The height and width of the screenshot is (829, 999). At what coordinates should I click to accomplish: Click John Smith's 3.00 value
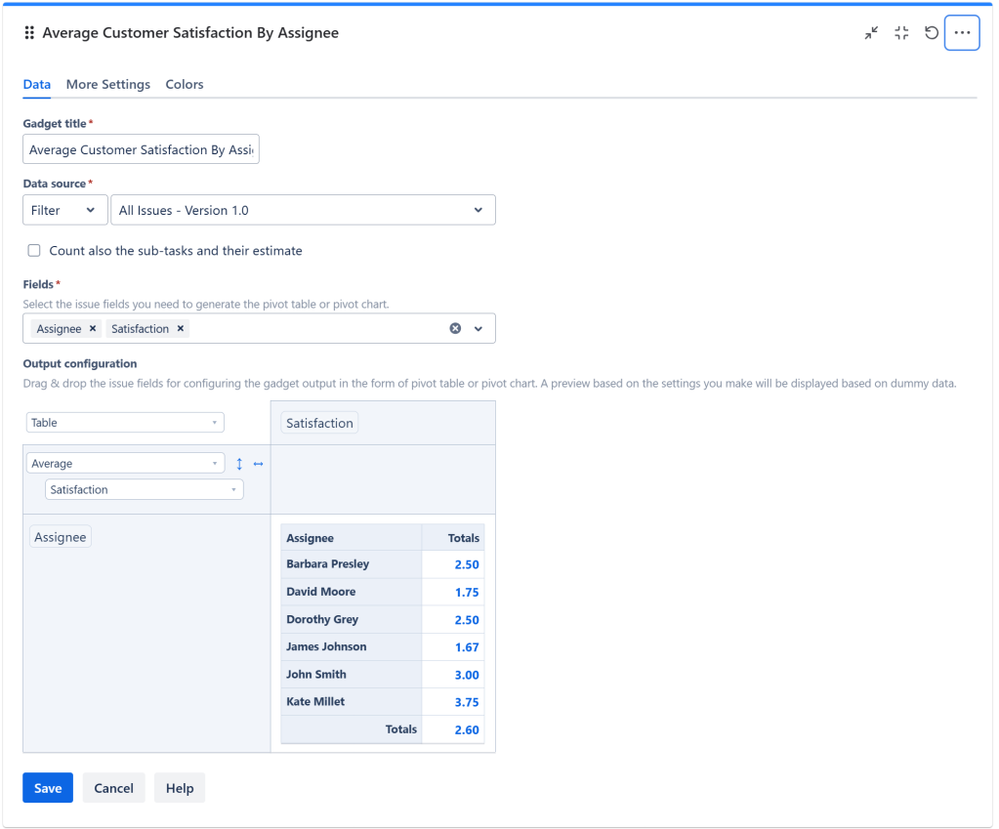click(466, 675)
